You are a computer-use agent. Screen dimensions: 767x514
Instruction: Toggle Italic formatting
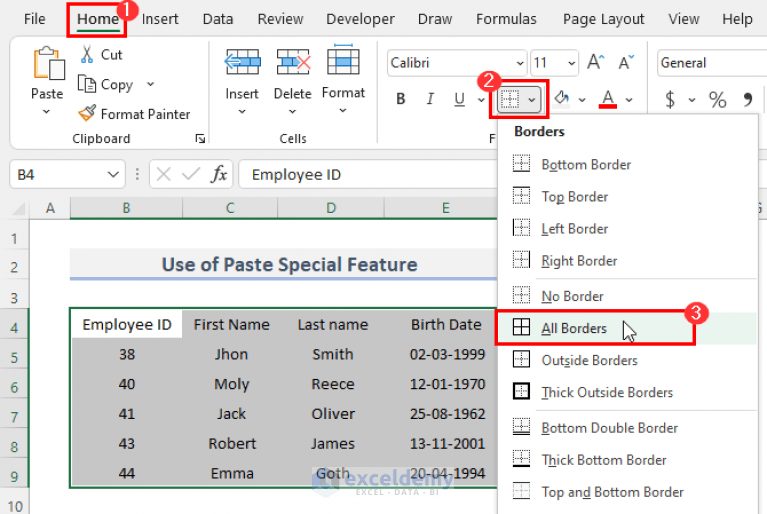pos(429,99)
